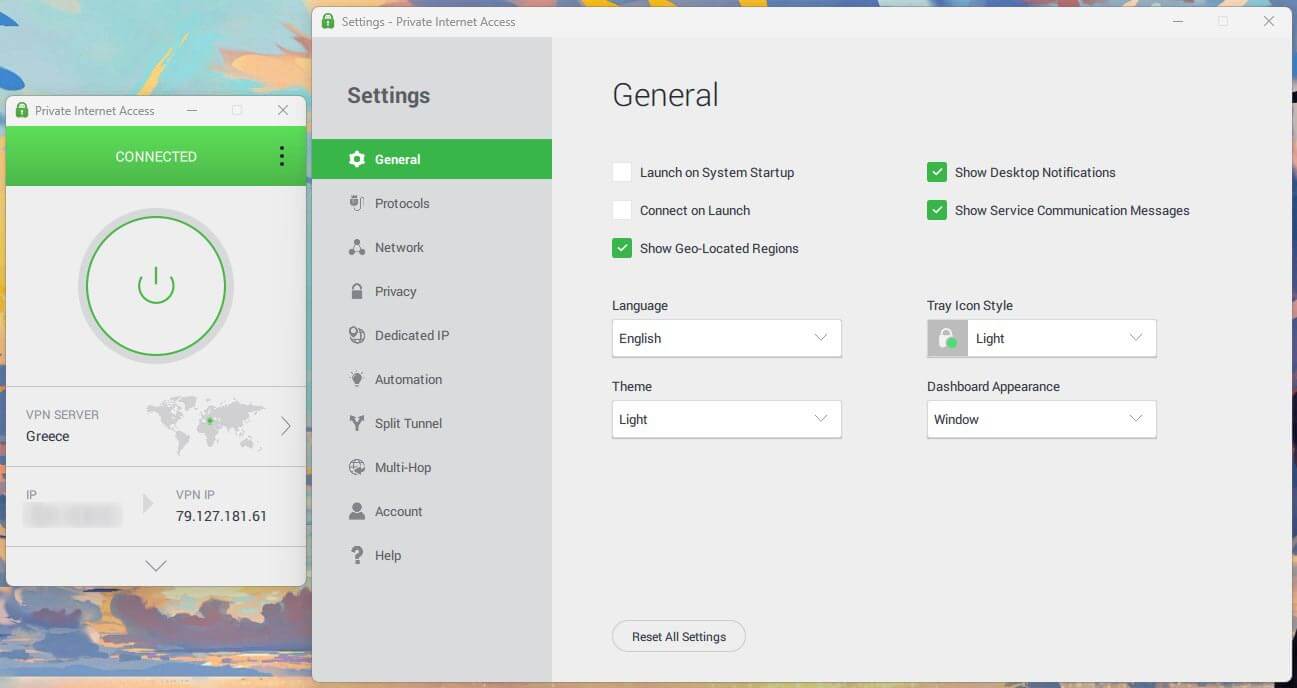This screenshot has width=1297, height=688.
Task: Switch to the Privacy settings tab
Action: tap(432, 291)
